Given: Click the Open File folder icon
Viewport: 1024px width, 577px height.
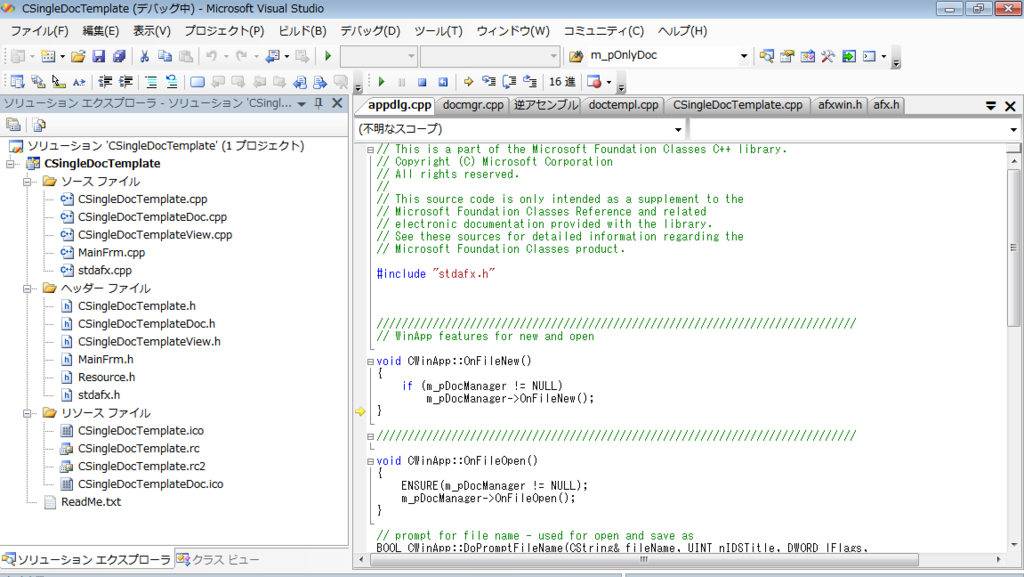Looking at the screenshot, I should [x=78, y=57].
